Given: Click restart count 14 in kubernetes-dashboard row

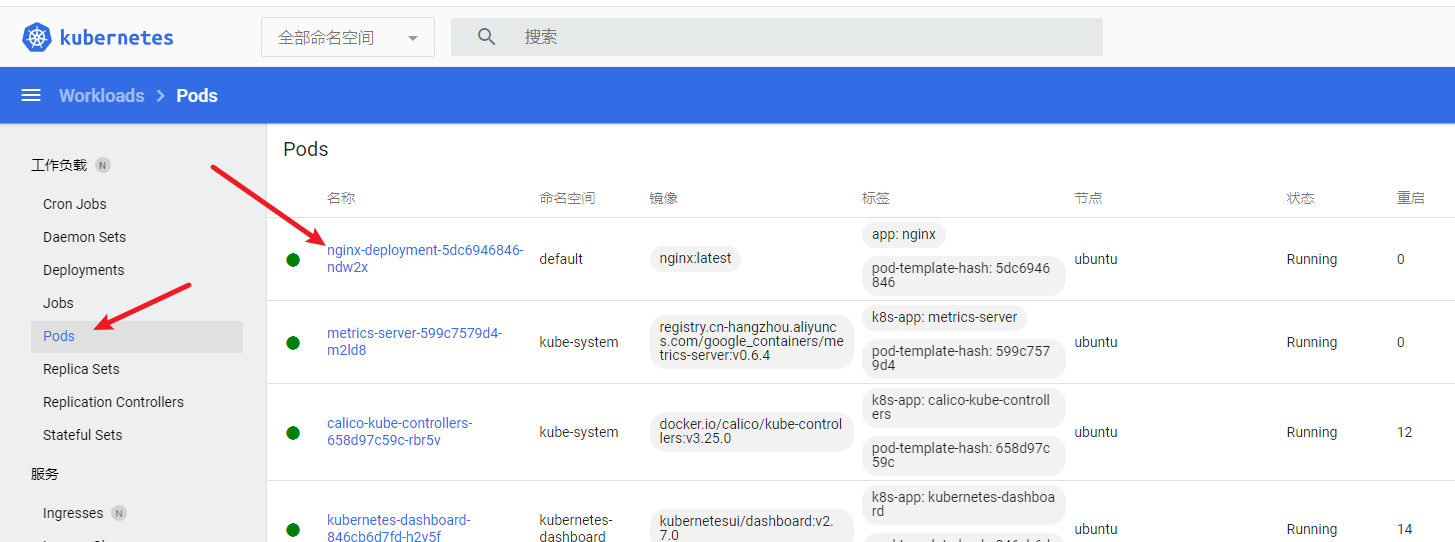Looking at the screenshot, I should tap(1405, 529).
